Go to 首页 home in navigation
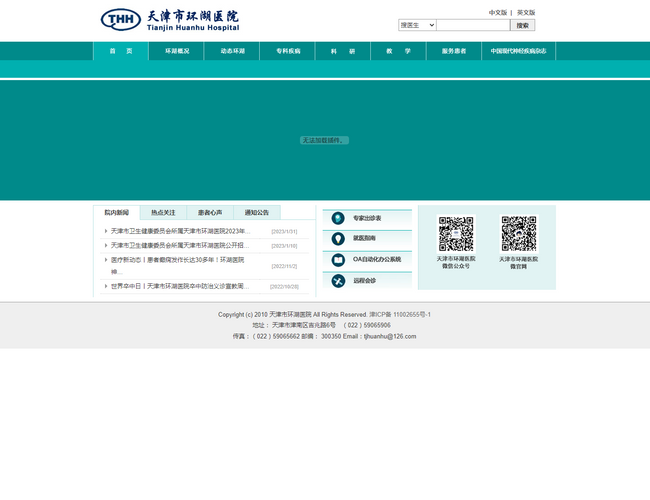650x500 pixels. pos(120,51)
